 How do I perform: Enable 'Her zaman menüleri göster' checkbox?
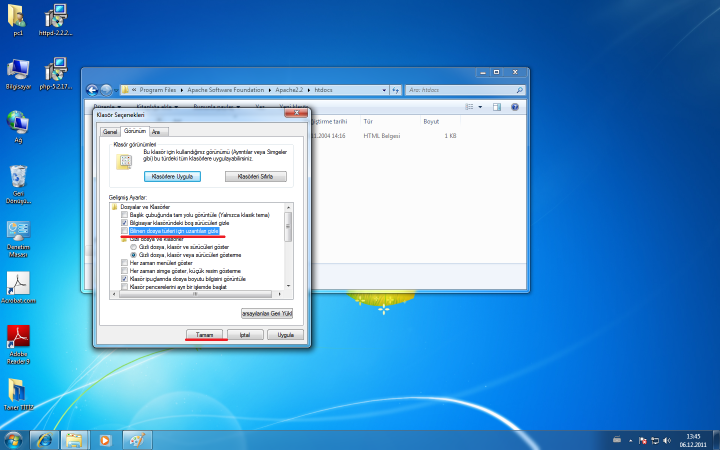tap(124, 263)
